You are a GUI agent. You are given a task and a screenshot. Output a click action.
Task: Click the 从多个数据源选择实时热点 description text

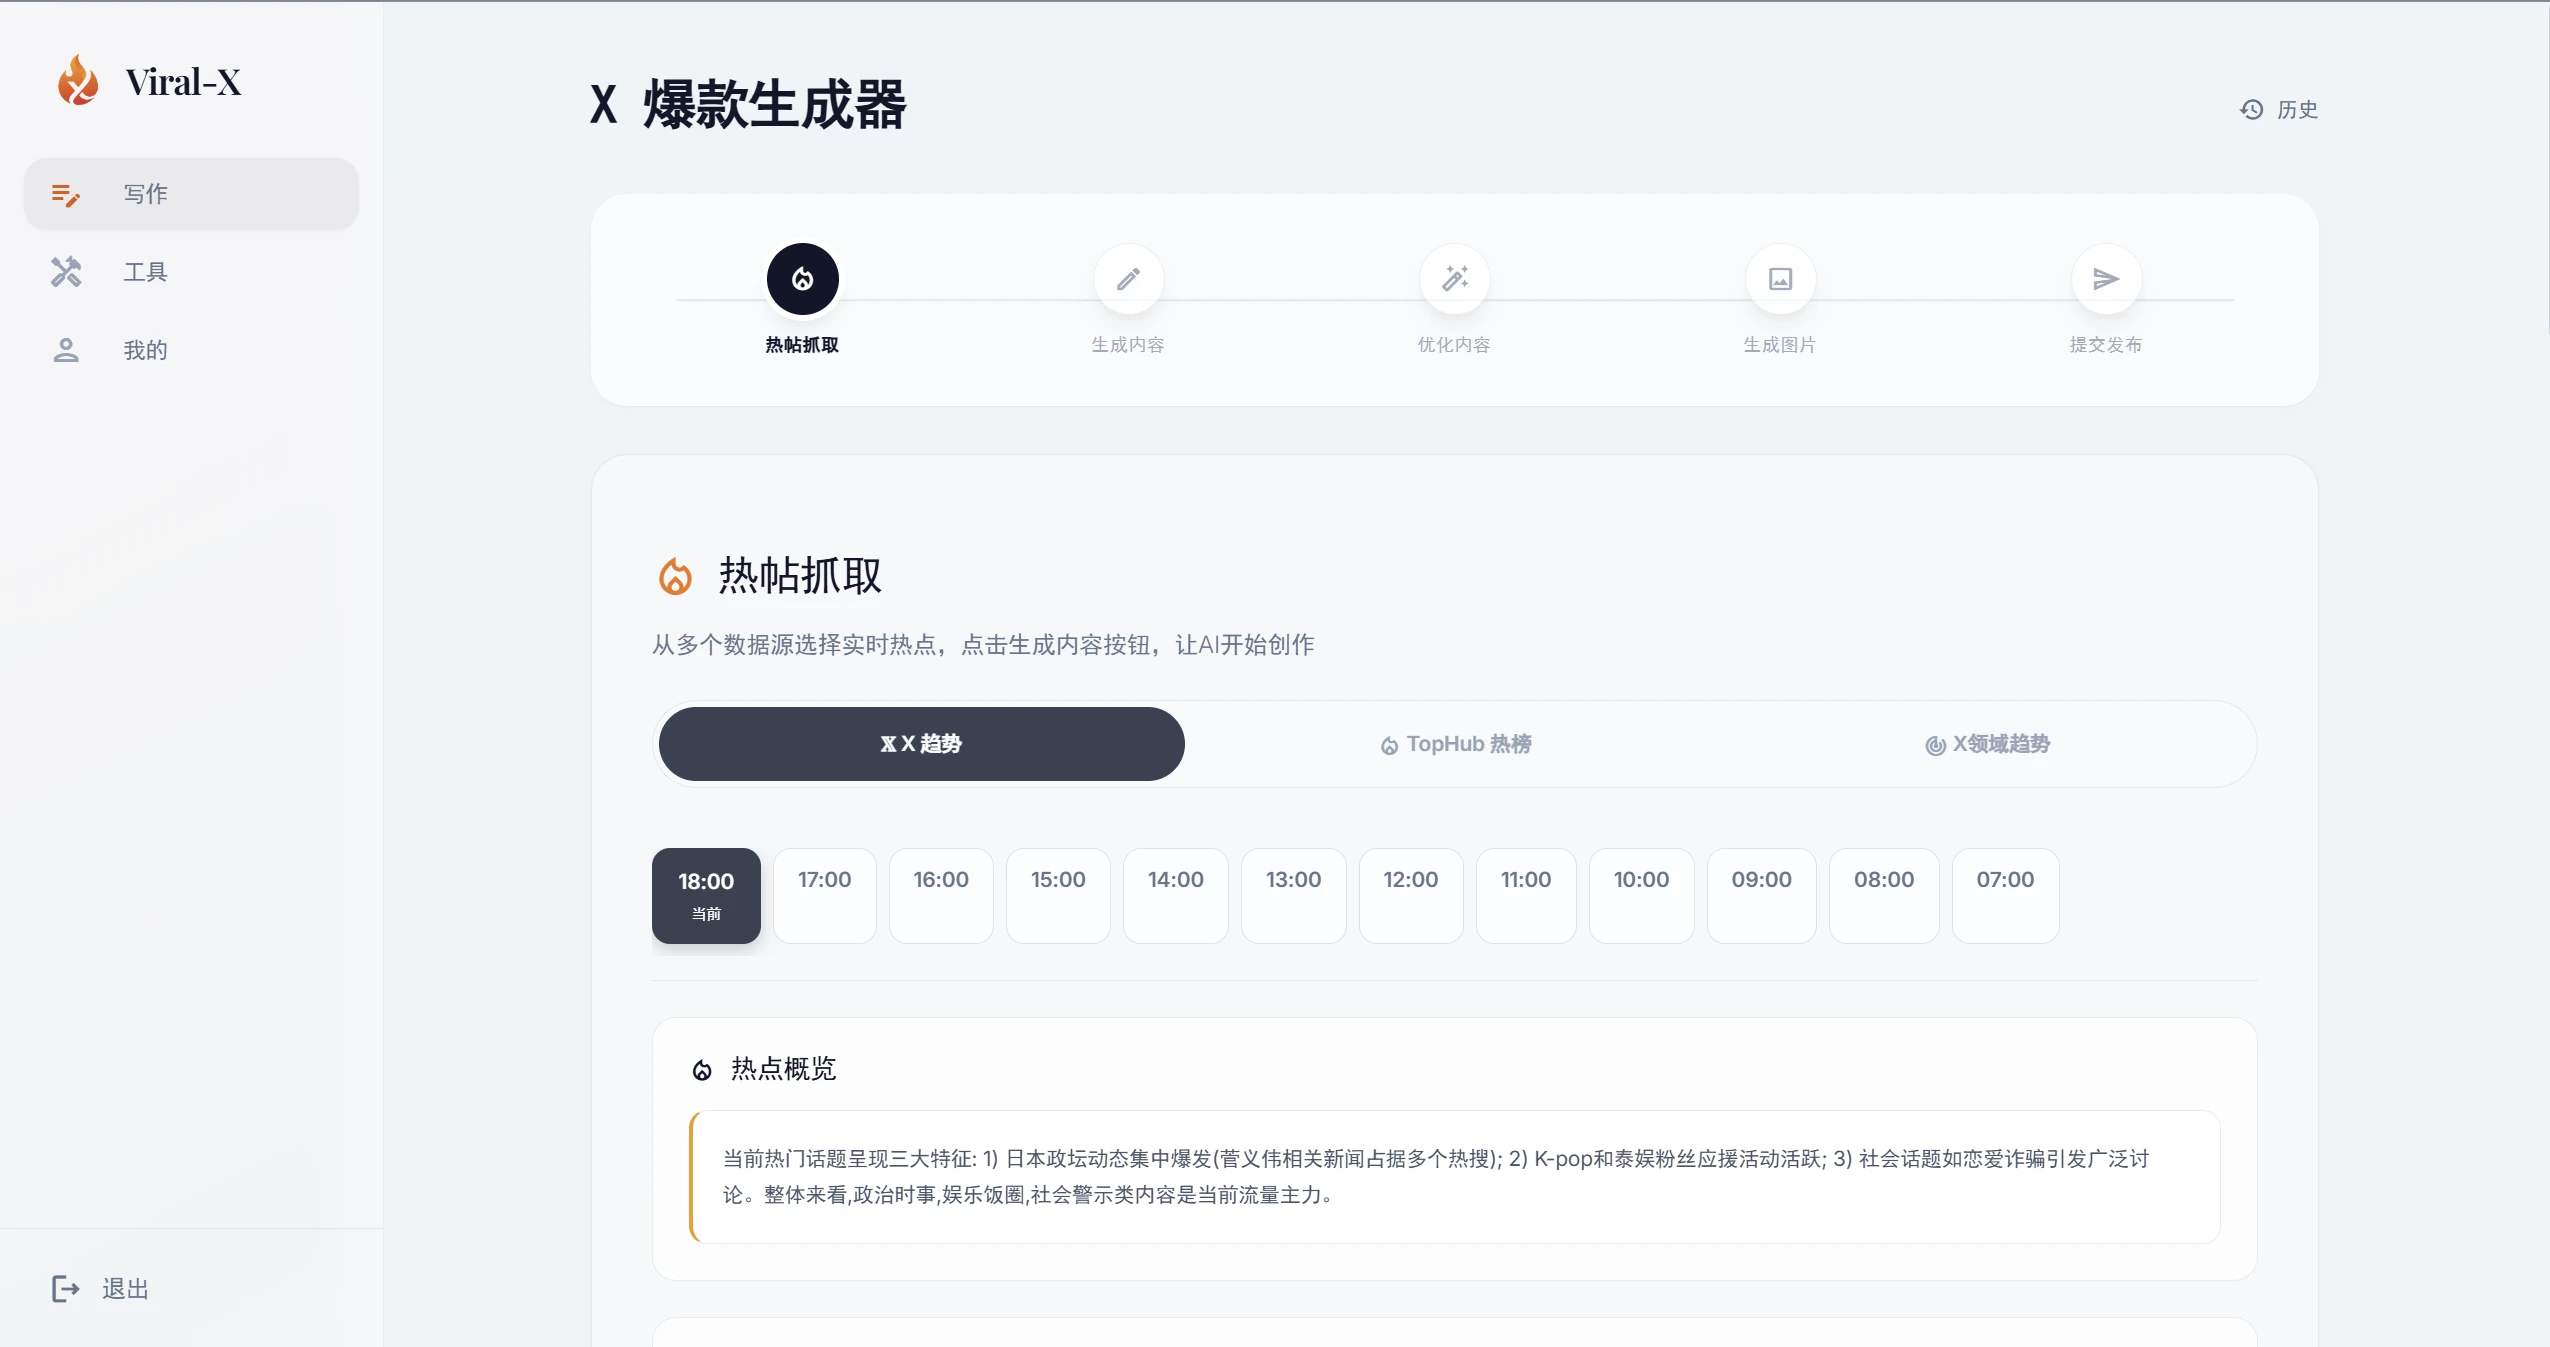983,645
